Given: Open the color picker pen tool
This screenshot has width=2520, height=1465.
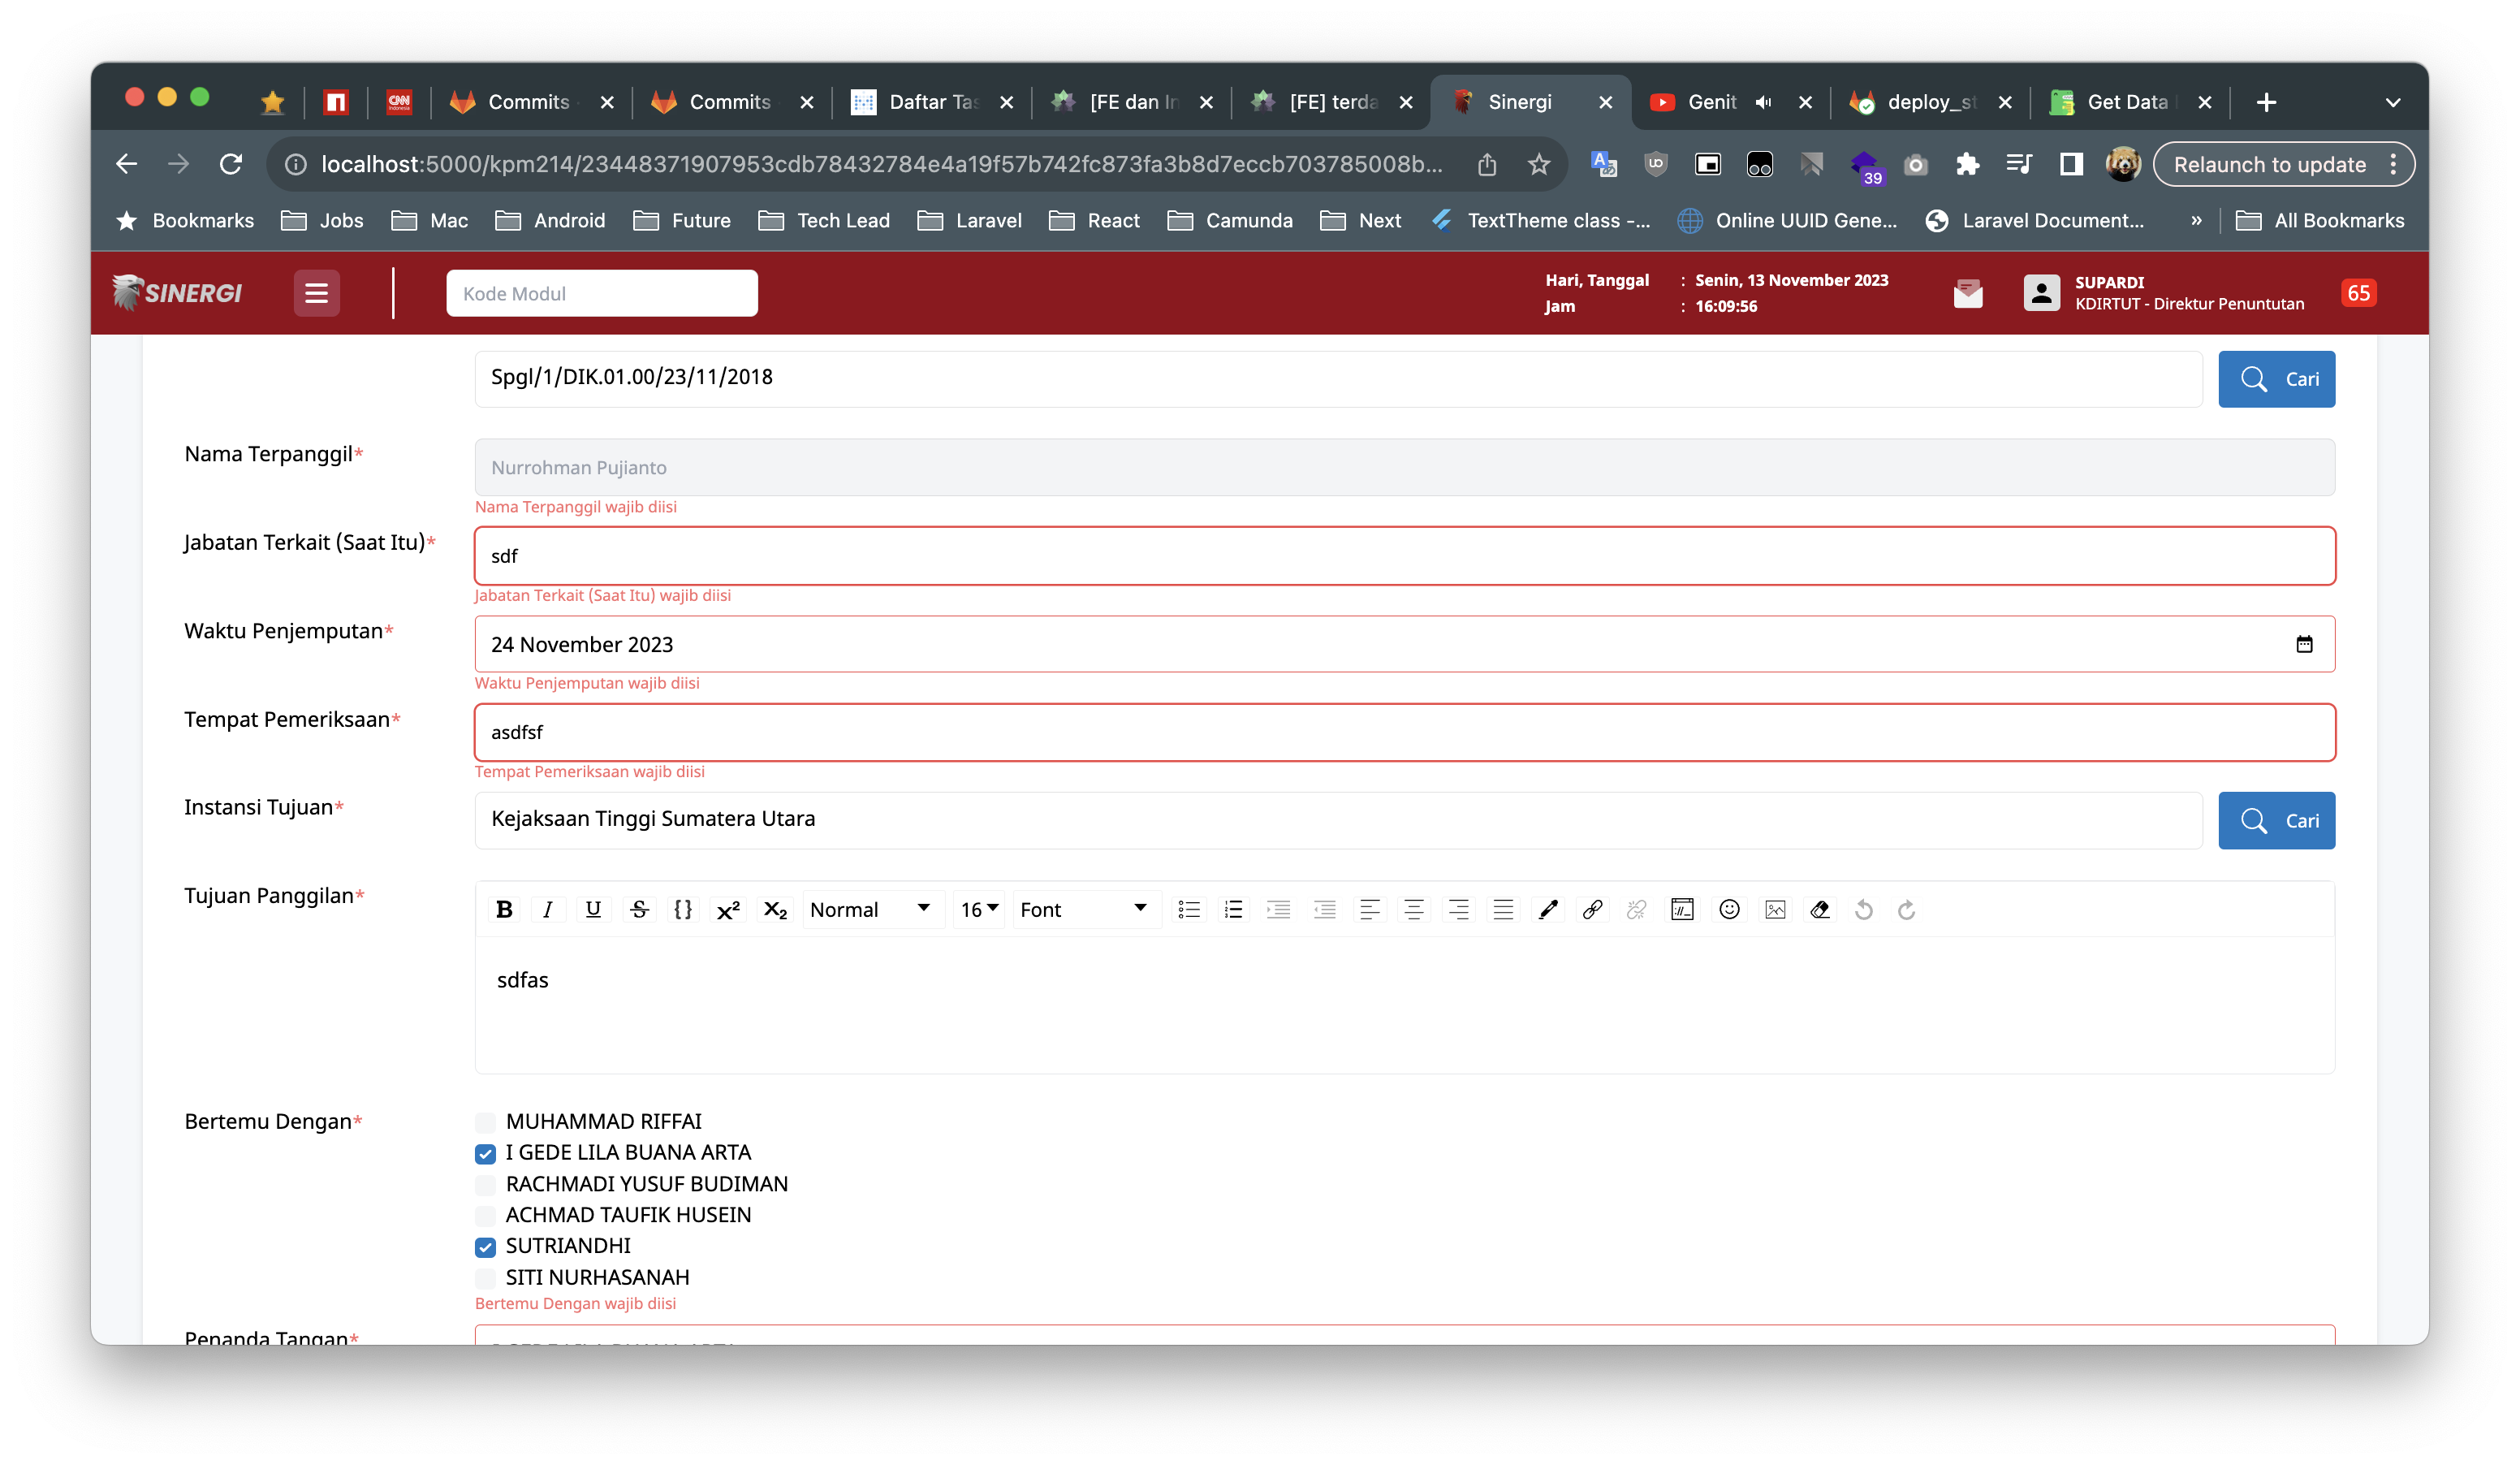Looking at the screenshot, I should (1548, 909).
